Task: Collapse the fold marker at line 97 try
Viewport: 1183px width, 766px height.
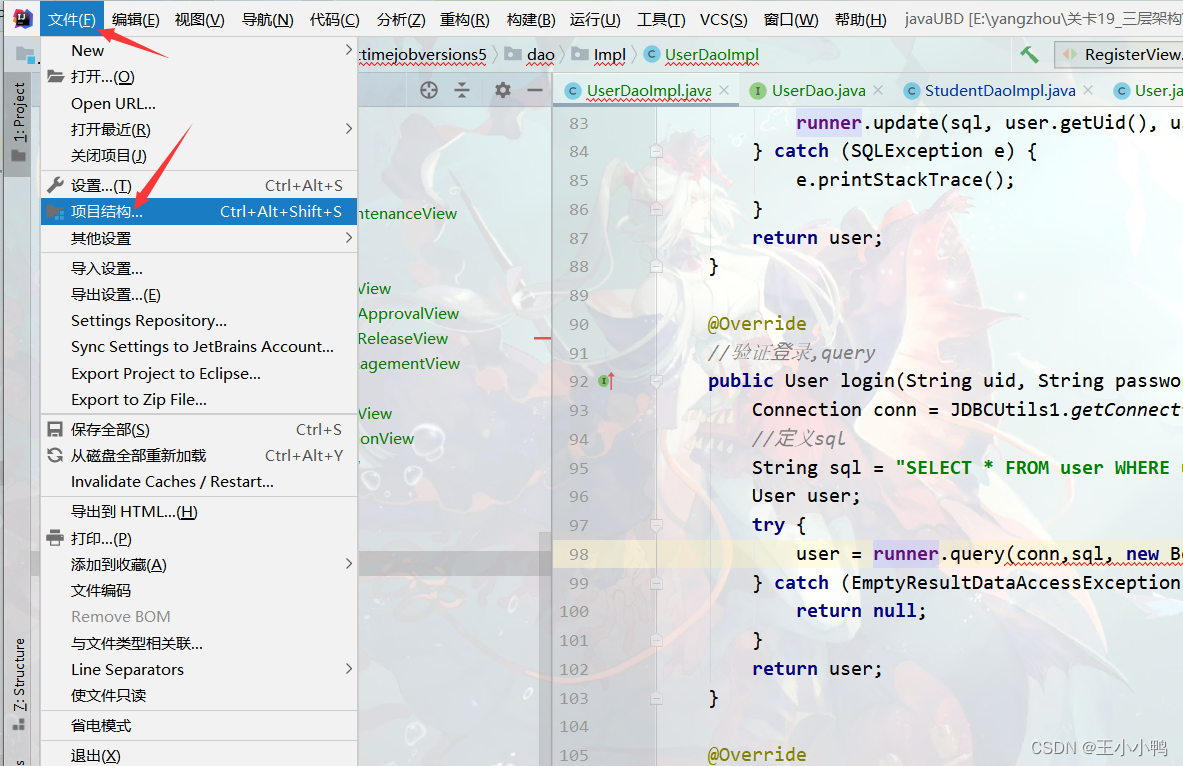Action: coord(656,526)
